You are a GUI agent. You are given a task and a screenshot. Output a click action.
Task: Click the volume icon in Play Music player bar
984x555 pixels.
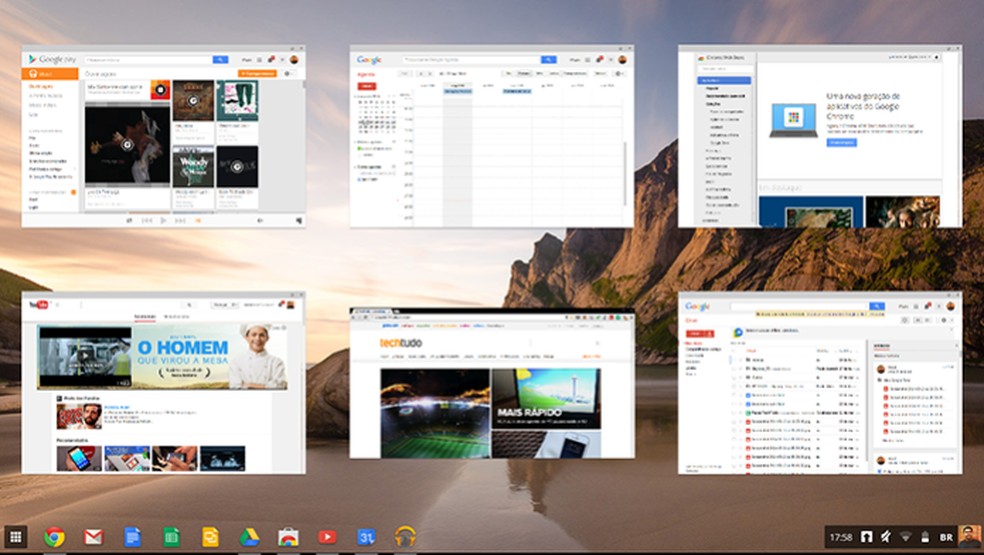260,220
